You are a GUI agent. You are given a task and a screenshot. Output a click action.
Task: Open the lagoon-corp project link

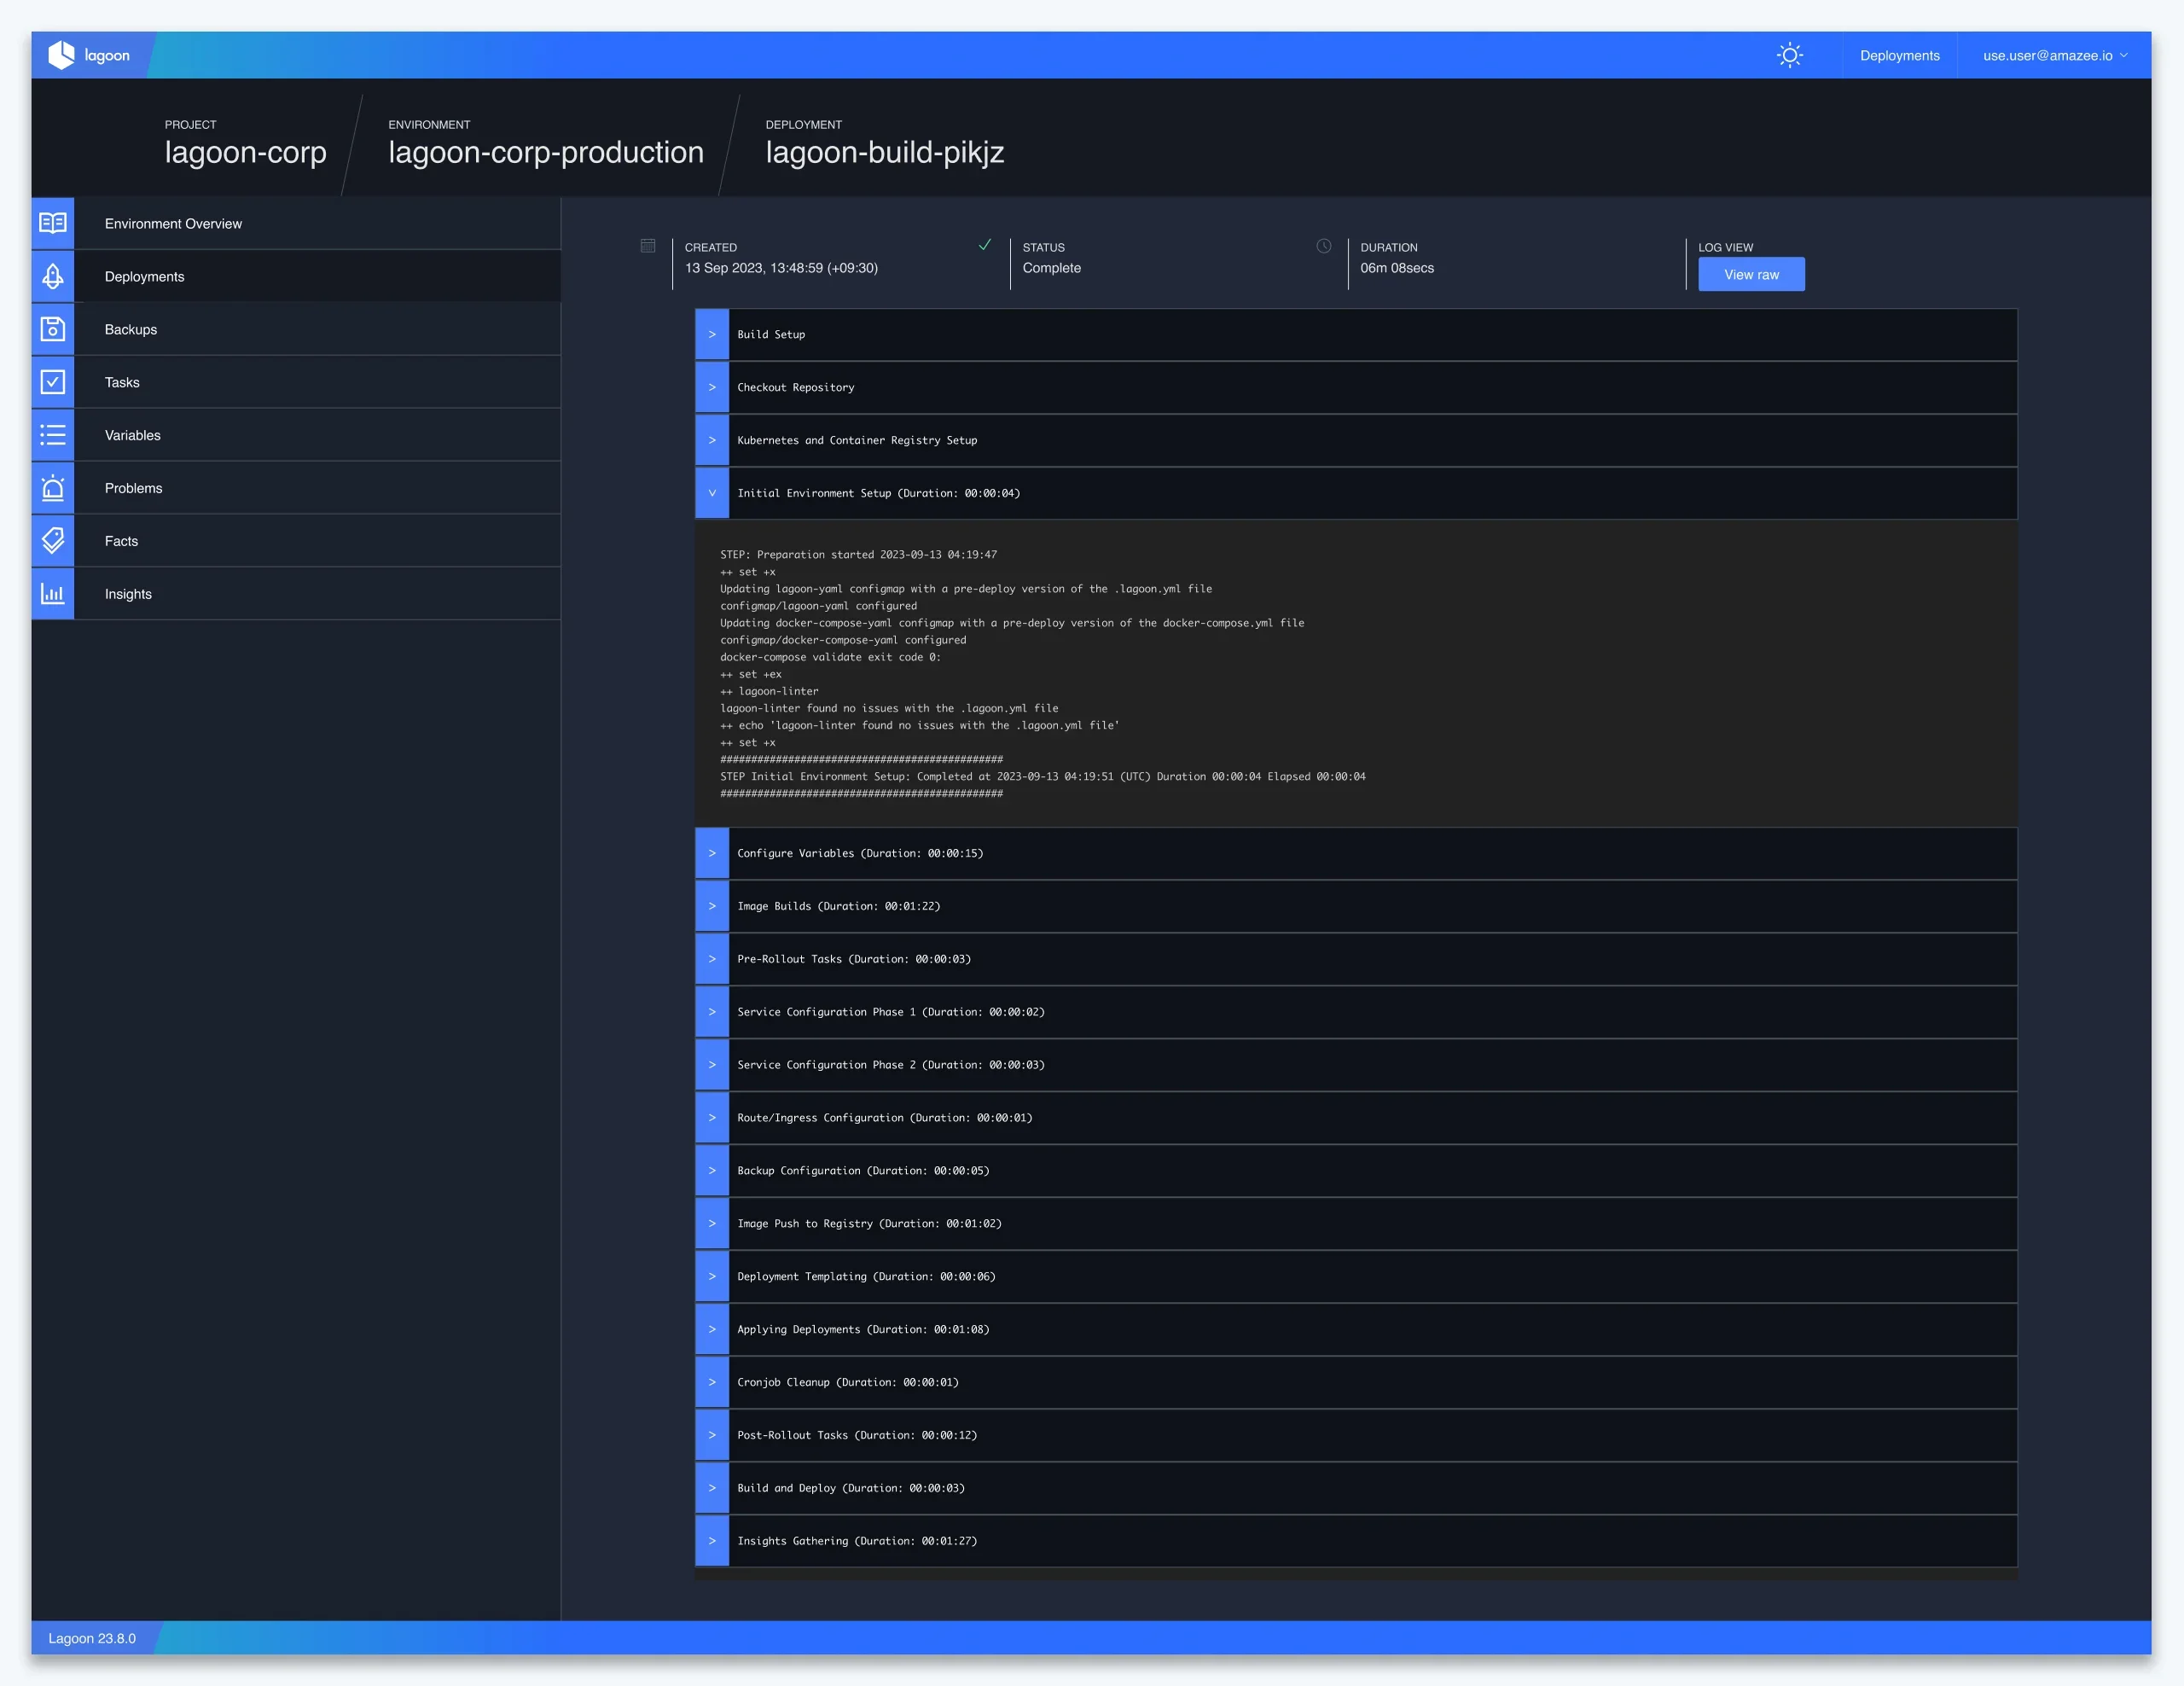point(245,152)
